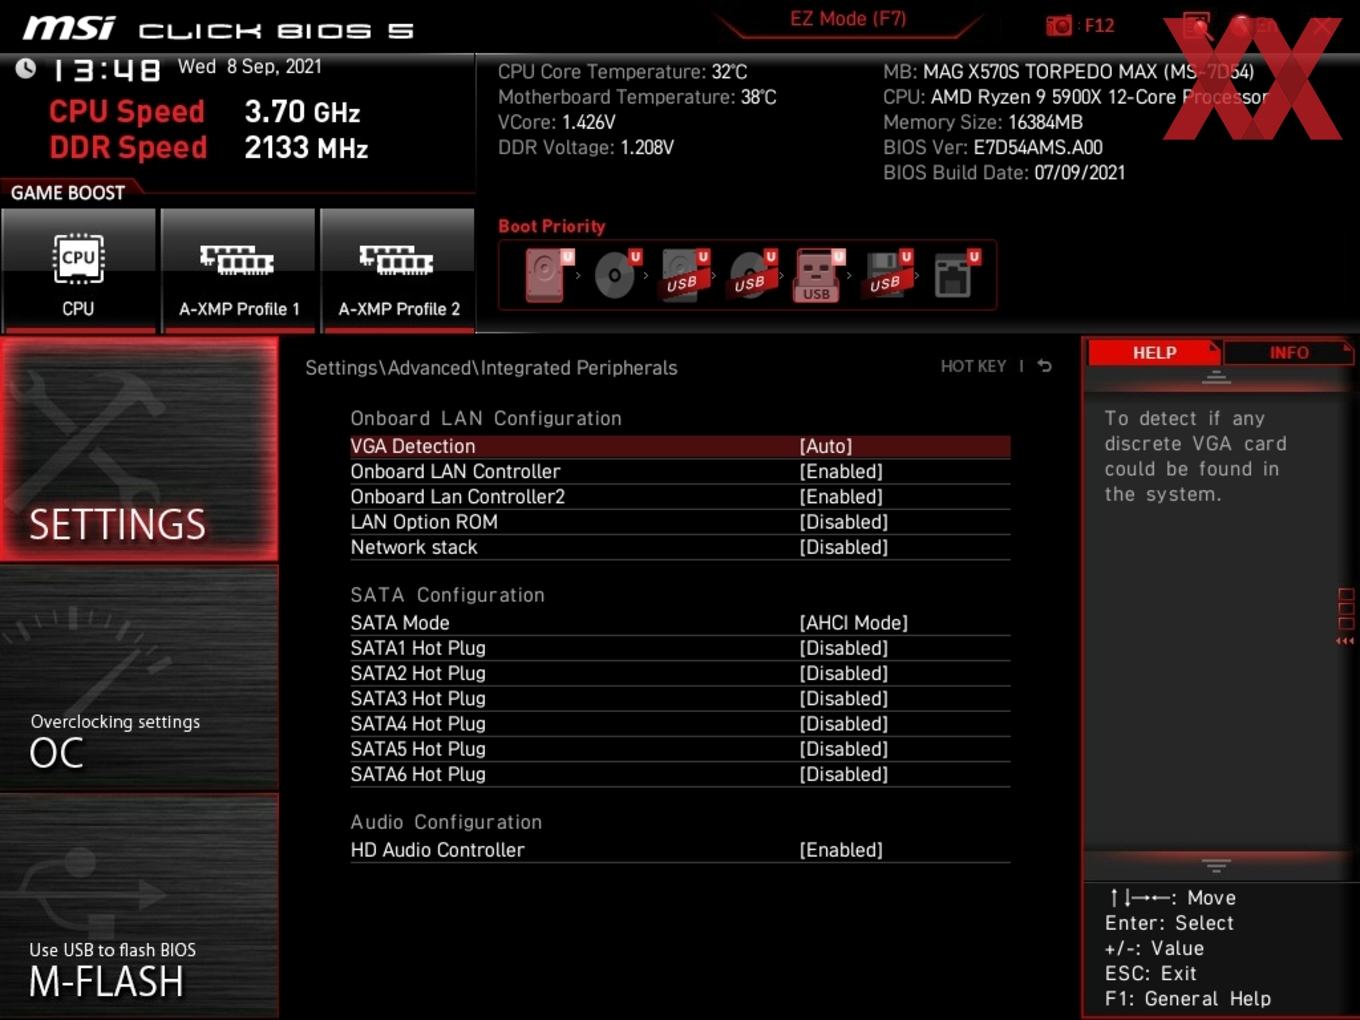The width and height of the screenshot is (1360, 1020).
Task: Click the CPU Core Temperature: 32°C text
Action: [622, 72]
